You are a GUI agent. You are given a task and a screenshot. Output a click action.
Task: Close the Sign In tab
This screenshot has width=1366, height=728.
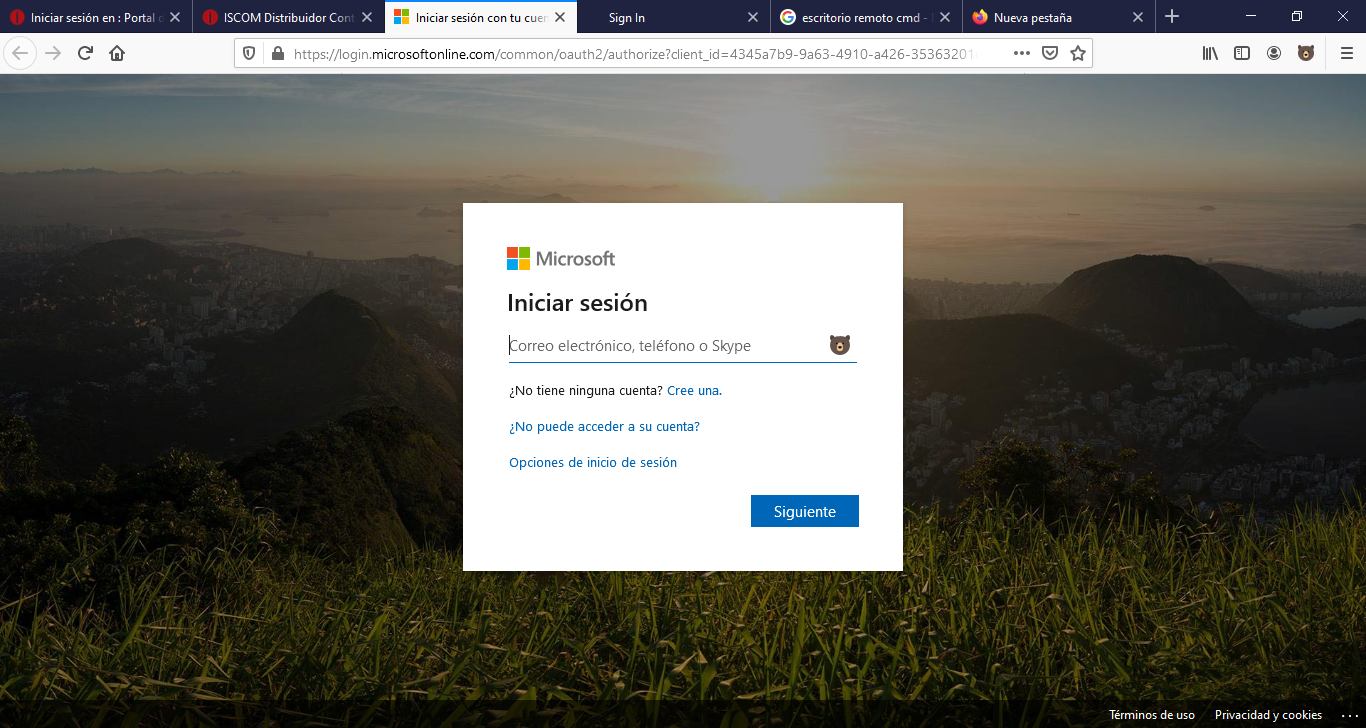pos(753,17)
